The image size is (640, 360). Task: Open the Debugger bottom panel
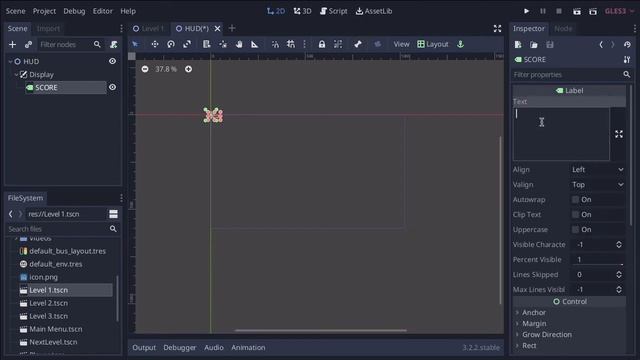(x=180, y=348)
